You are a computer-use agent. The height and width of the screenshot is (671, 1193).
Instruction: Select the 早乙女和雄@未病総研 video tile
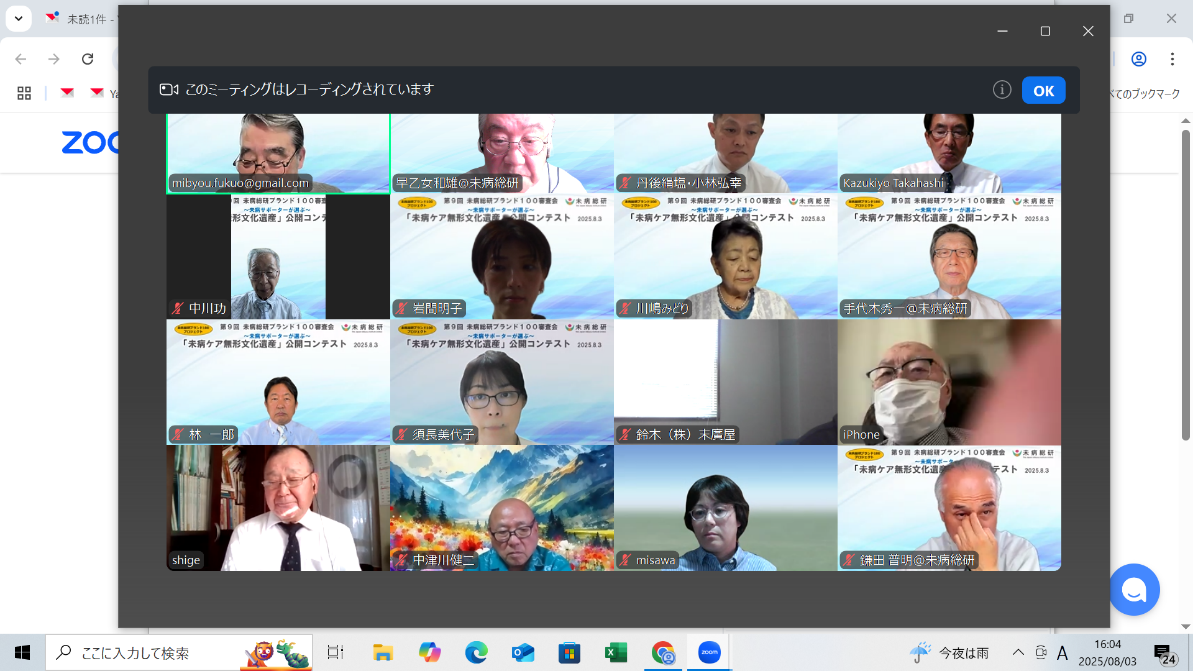pyautogui.click(x=501, y=154)
